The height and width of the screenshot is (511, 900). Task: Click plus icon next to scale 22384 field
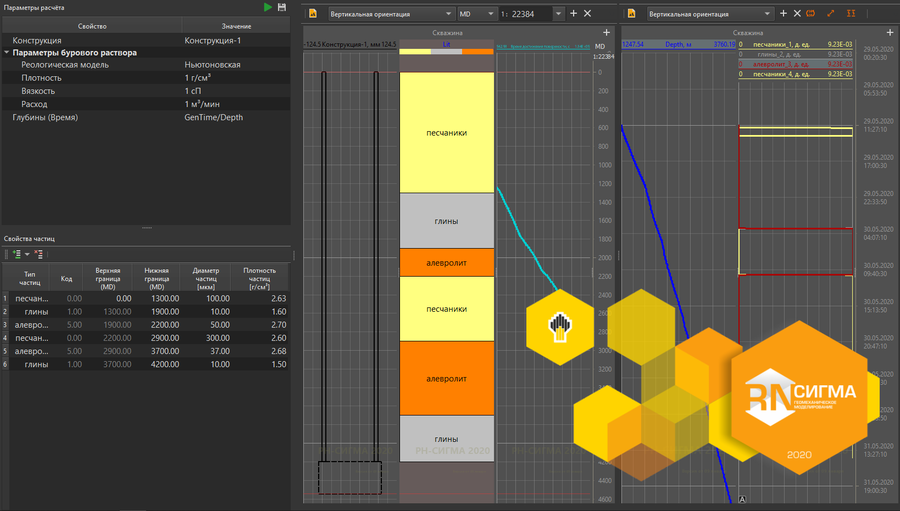click(x=573, y=14)
